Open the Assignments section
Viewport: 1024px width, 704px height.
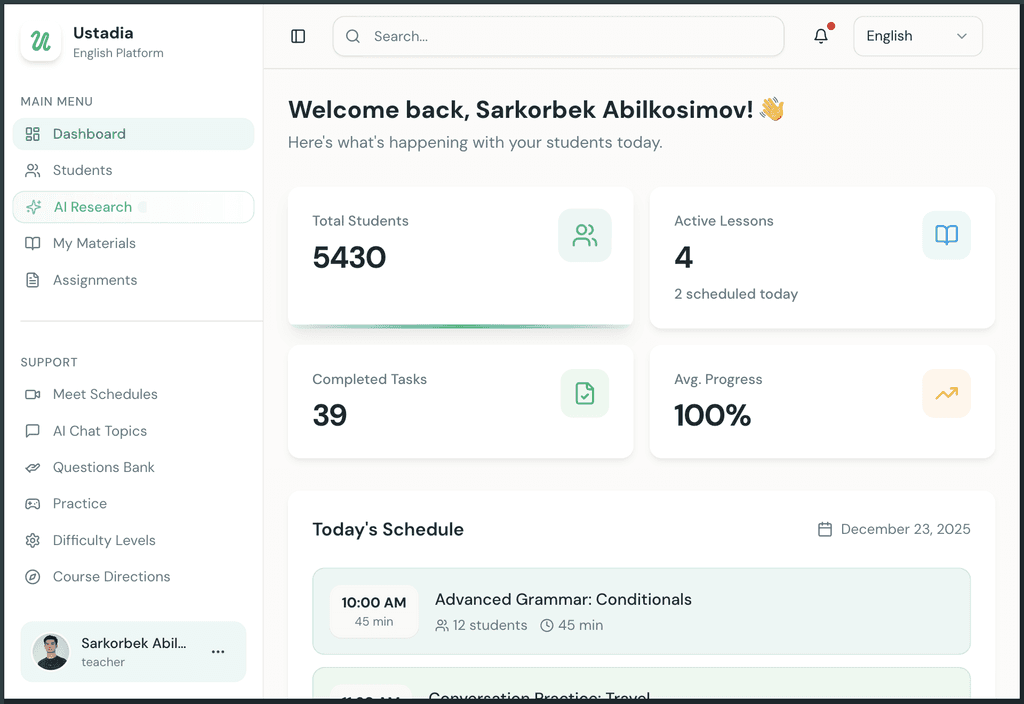pyautogui.click(x=133, y=280)
